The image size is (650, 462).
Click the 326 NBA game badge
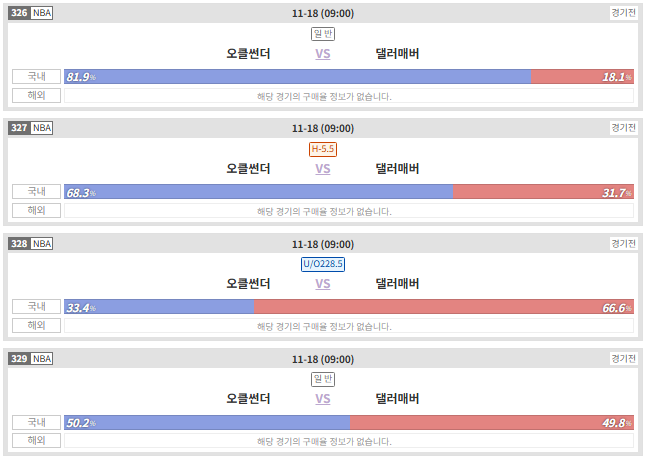(x=31, y=13)
